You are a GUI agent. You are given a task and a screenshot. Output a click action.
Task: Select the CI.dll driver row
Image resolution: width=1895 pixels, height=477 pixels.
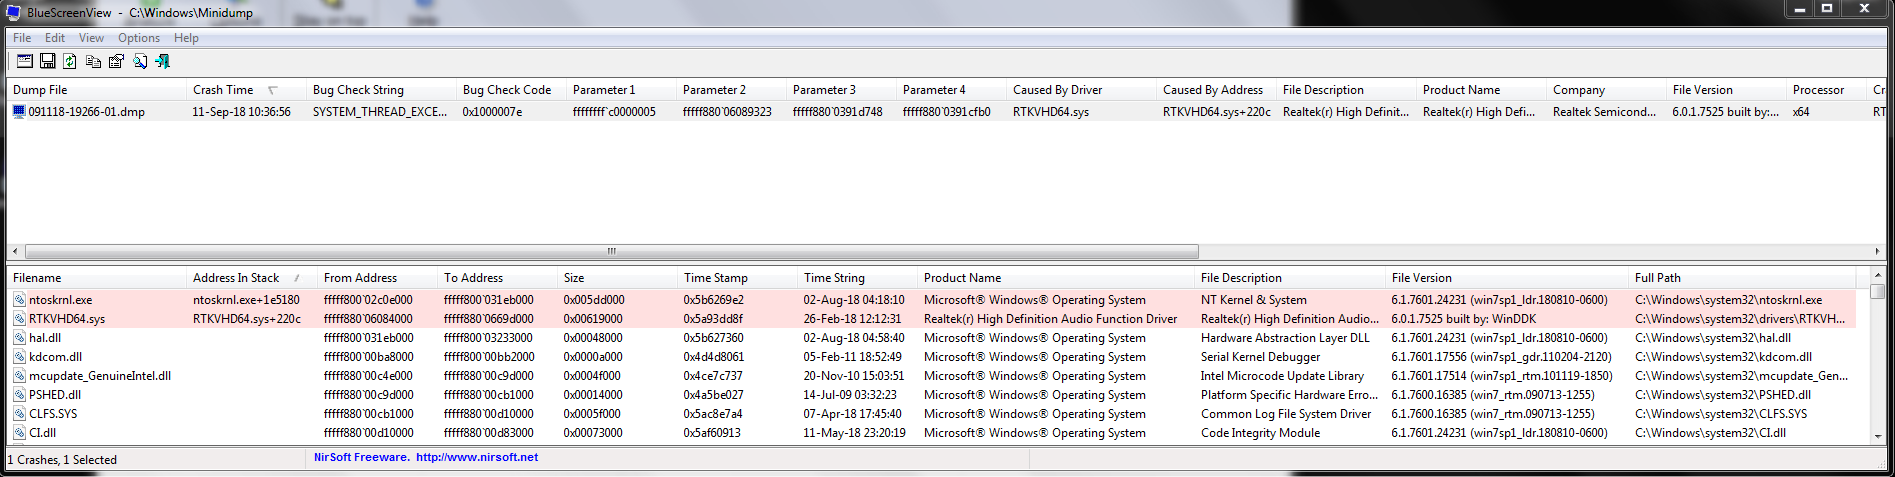(932, 433)
